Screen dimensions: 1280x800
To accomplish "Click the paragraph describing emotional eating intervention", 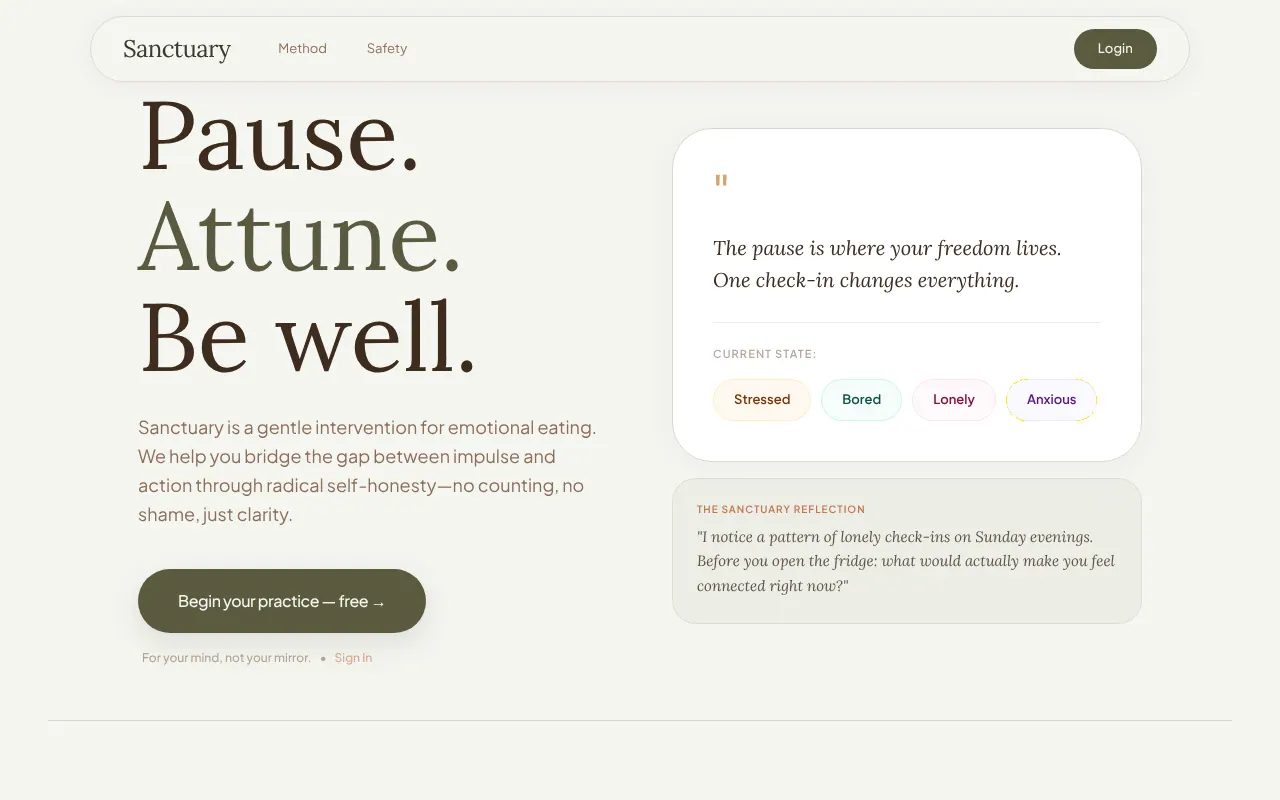I will (367, 471).
